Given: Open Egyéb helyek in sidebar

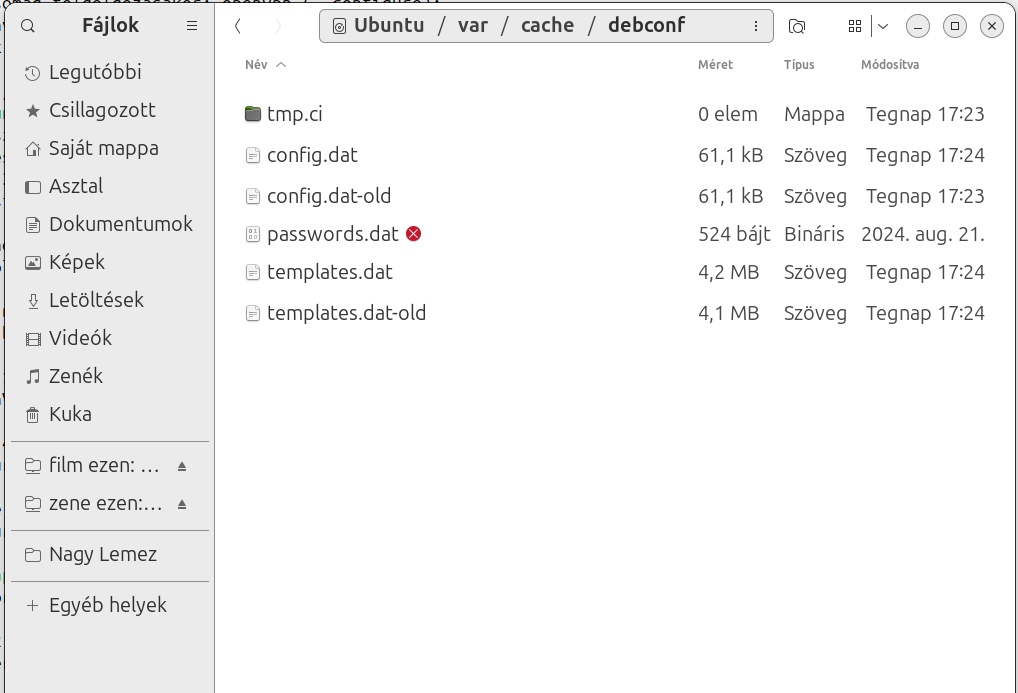Looking at the screenshot, I should click(x=107, y=605).
